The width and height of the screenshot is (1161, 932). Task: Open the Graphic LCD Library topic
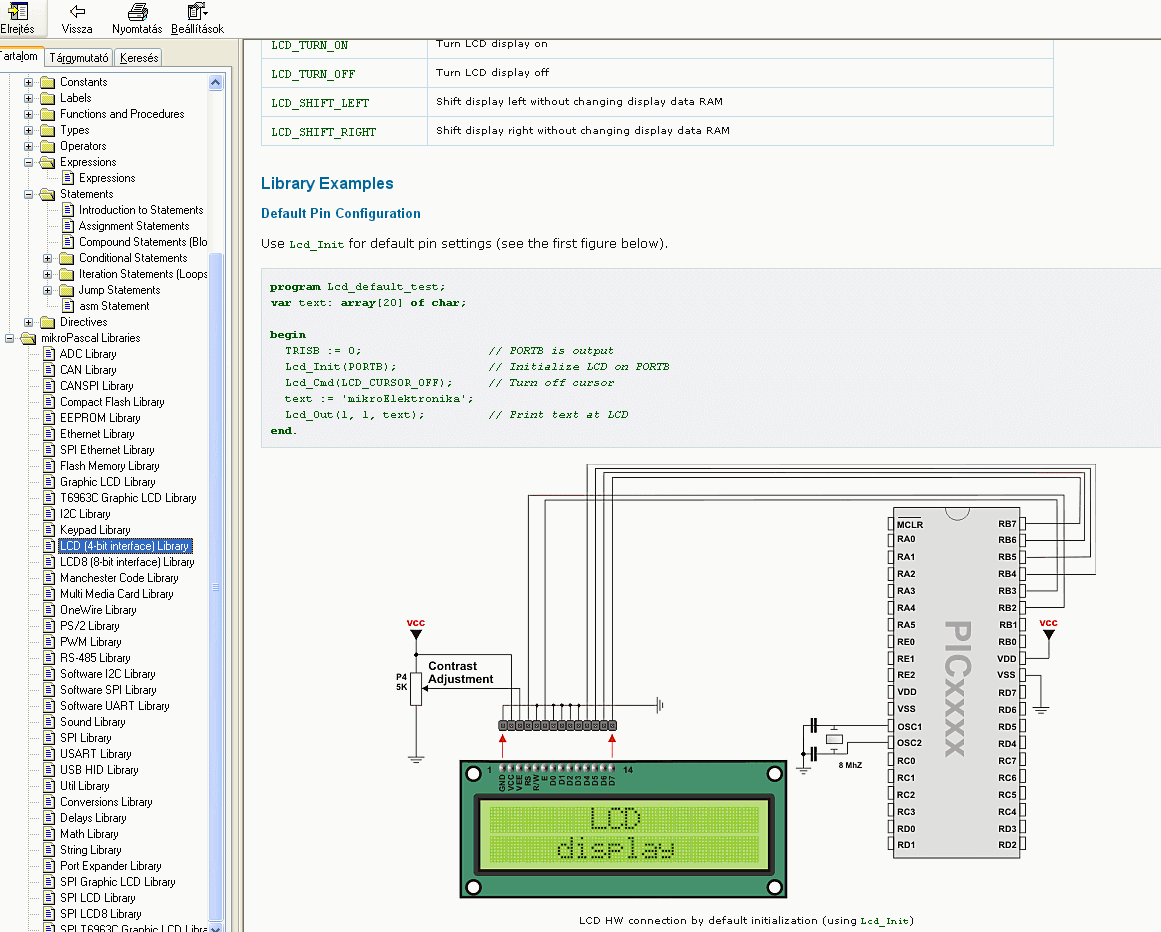[x=107, y=482]
